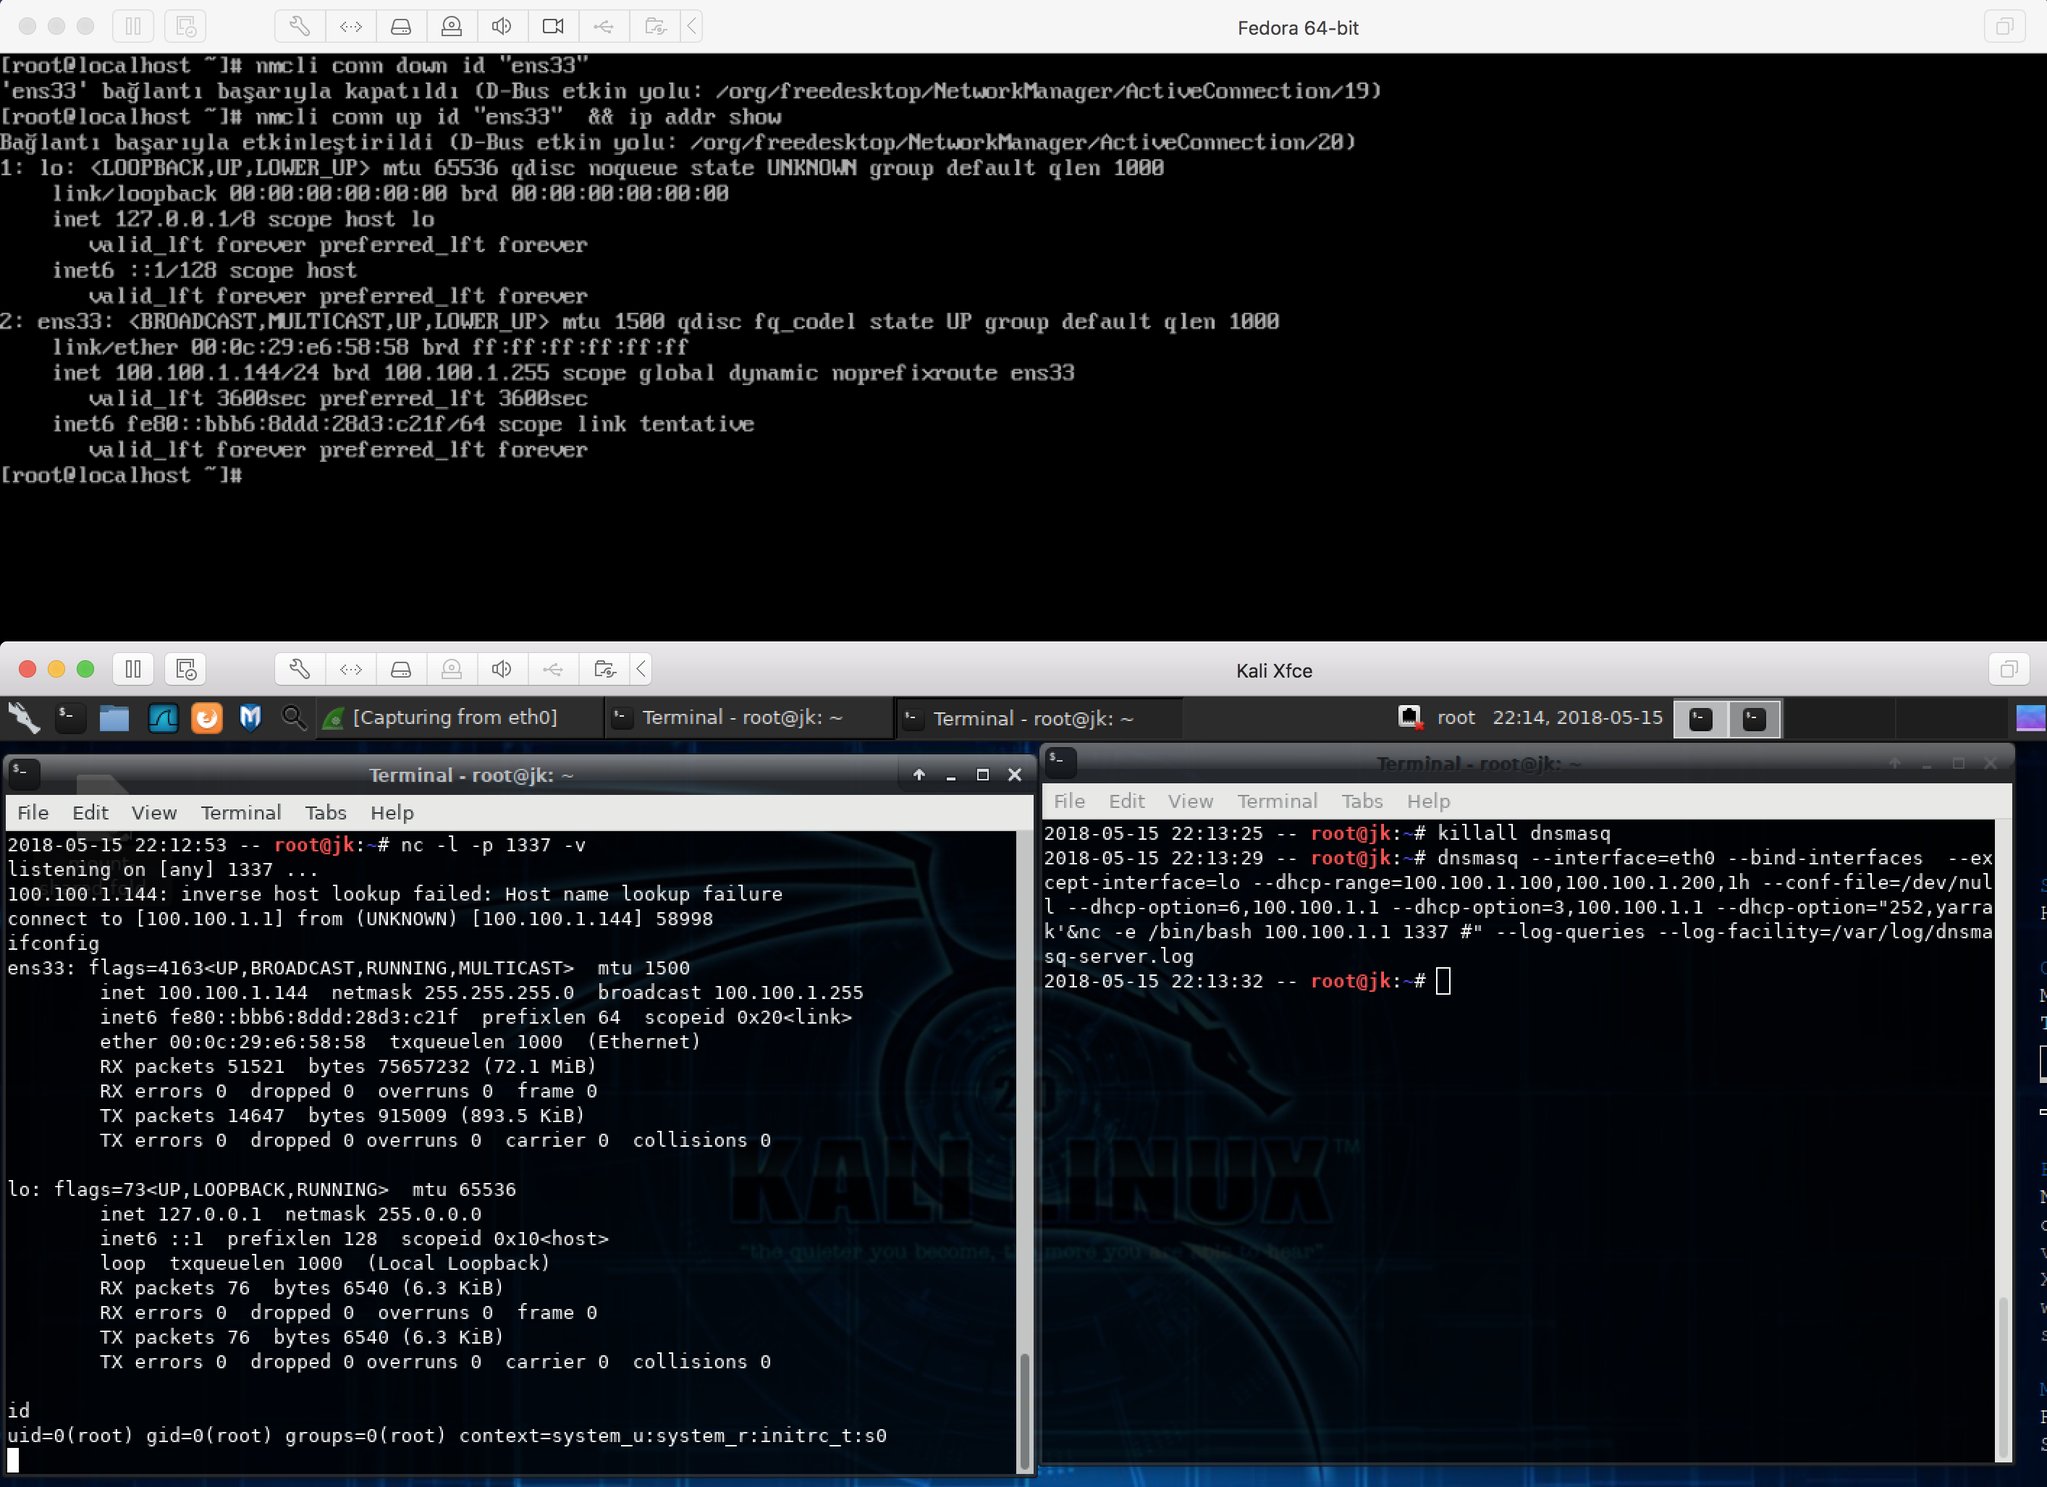Viewport: 2047px width, 1487px height.
Task: Collapse Fedora VM toolbar chevron
Action: [x=691, y=26]
